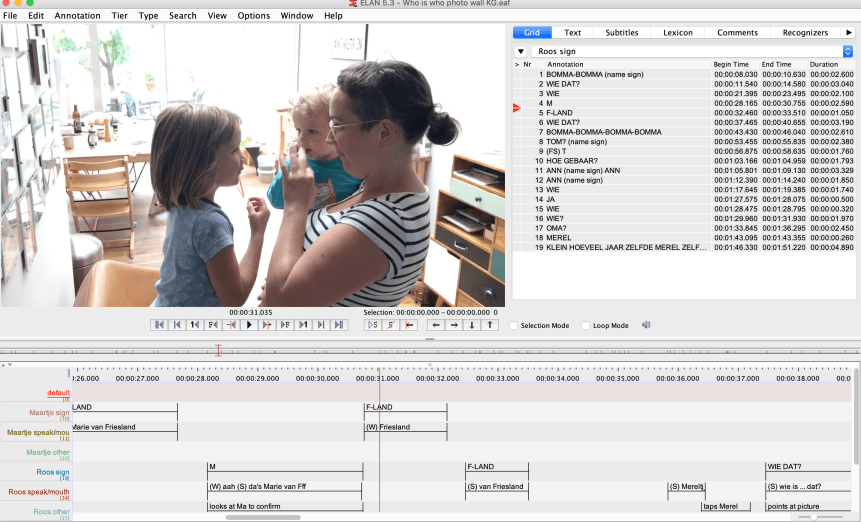Go to the previous annotation with left arrow
This screenshot has width=861, height=522.
pos(436,325)
